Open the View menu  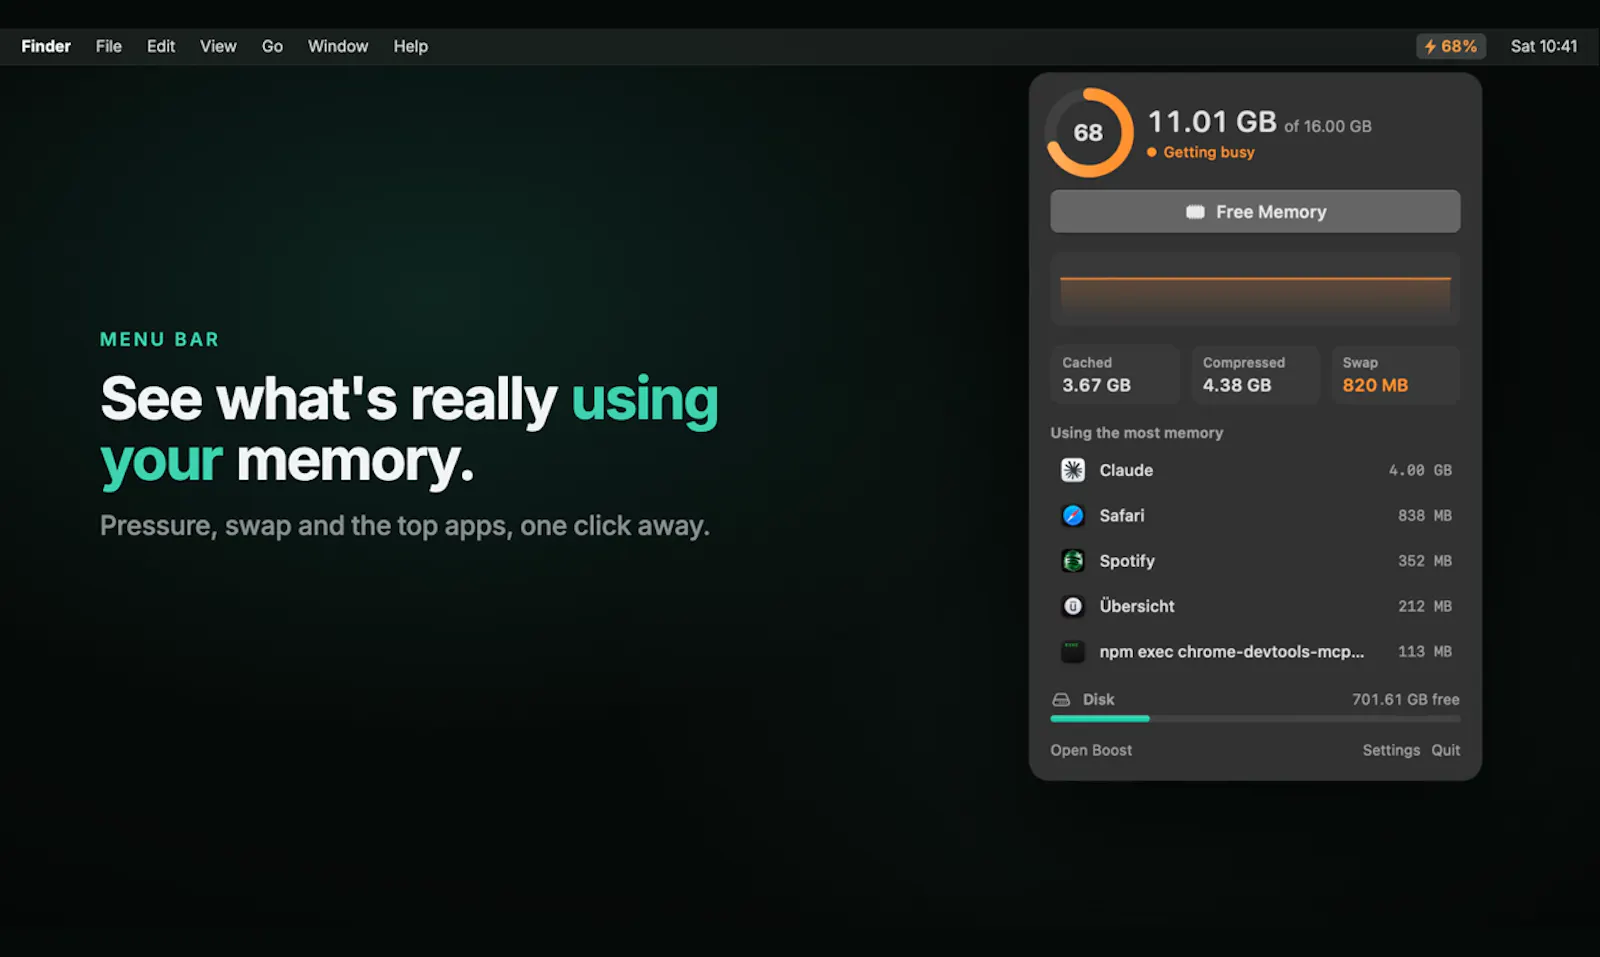point(218,46)
